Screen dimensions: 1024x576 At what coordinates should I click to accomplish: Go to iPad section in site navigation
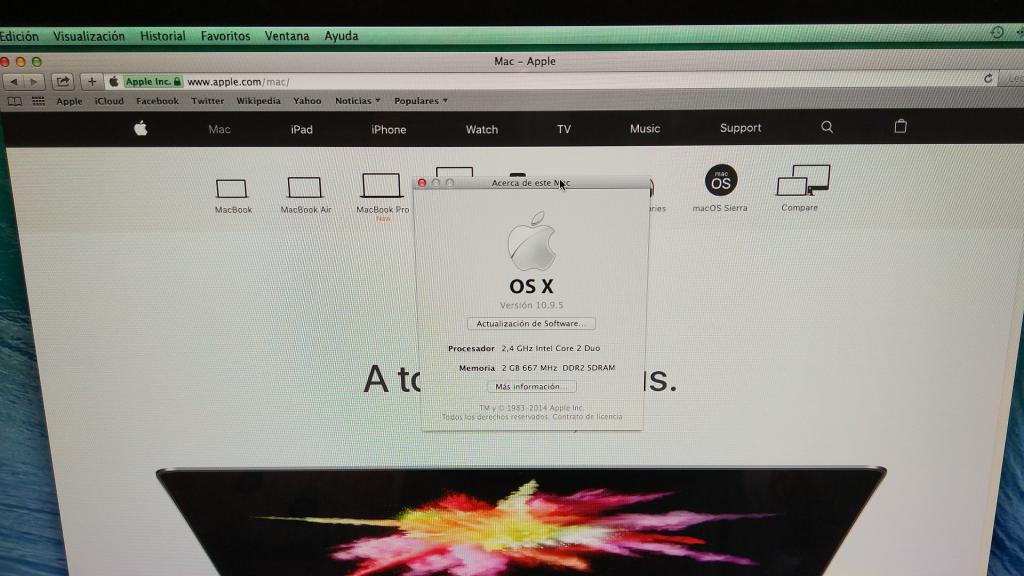click(x=302, y=129)
